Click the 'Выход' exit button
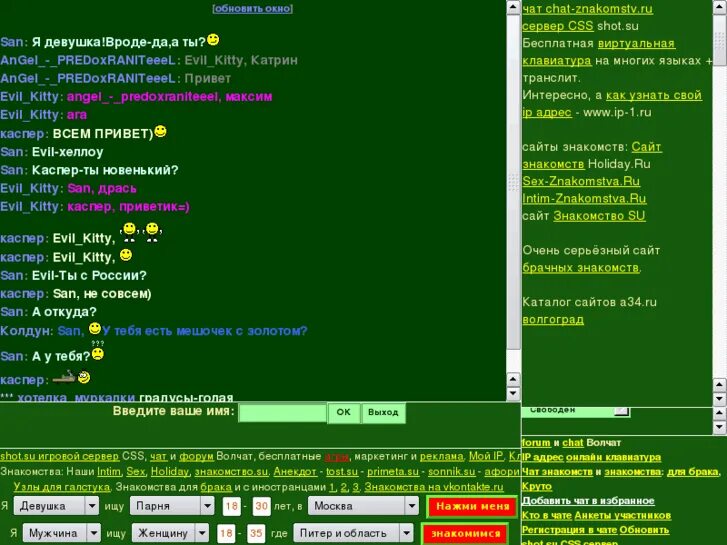This screenshot has height=545, width=727. (x=383, y=412)
